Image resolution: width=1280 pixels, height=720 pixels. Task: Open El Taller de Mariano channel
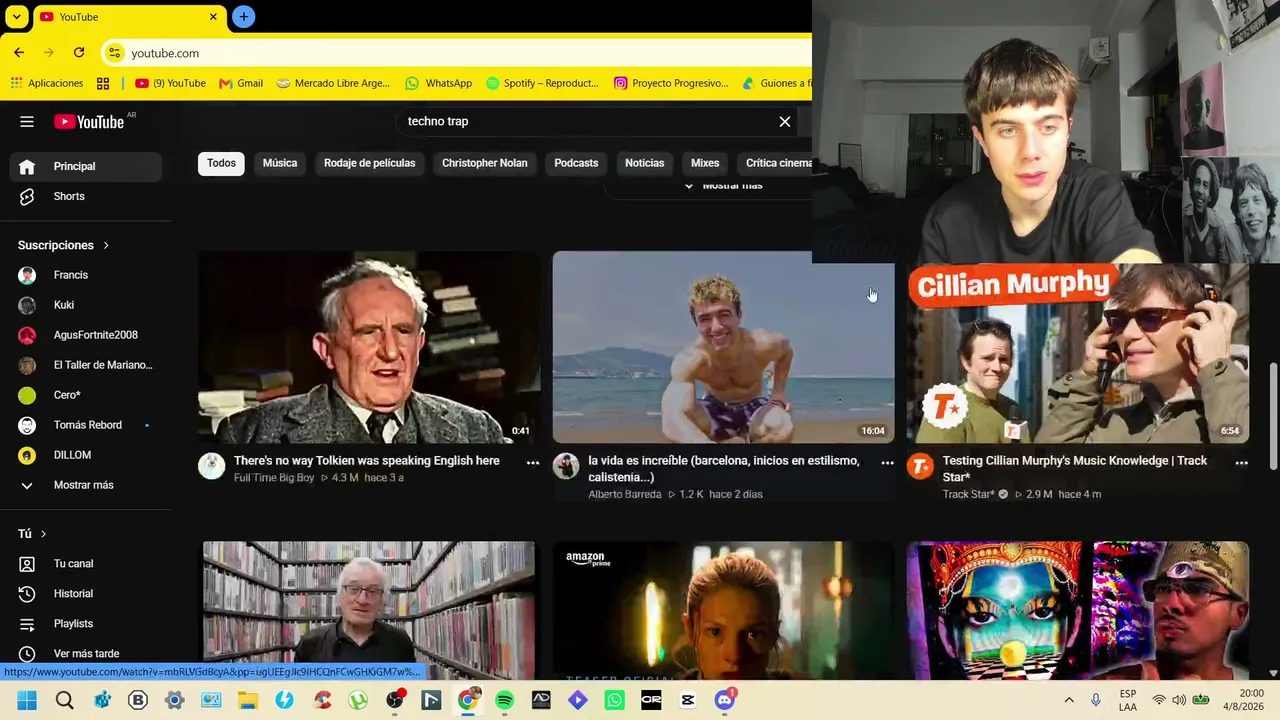[85, 365]
